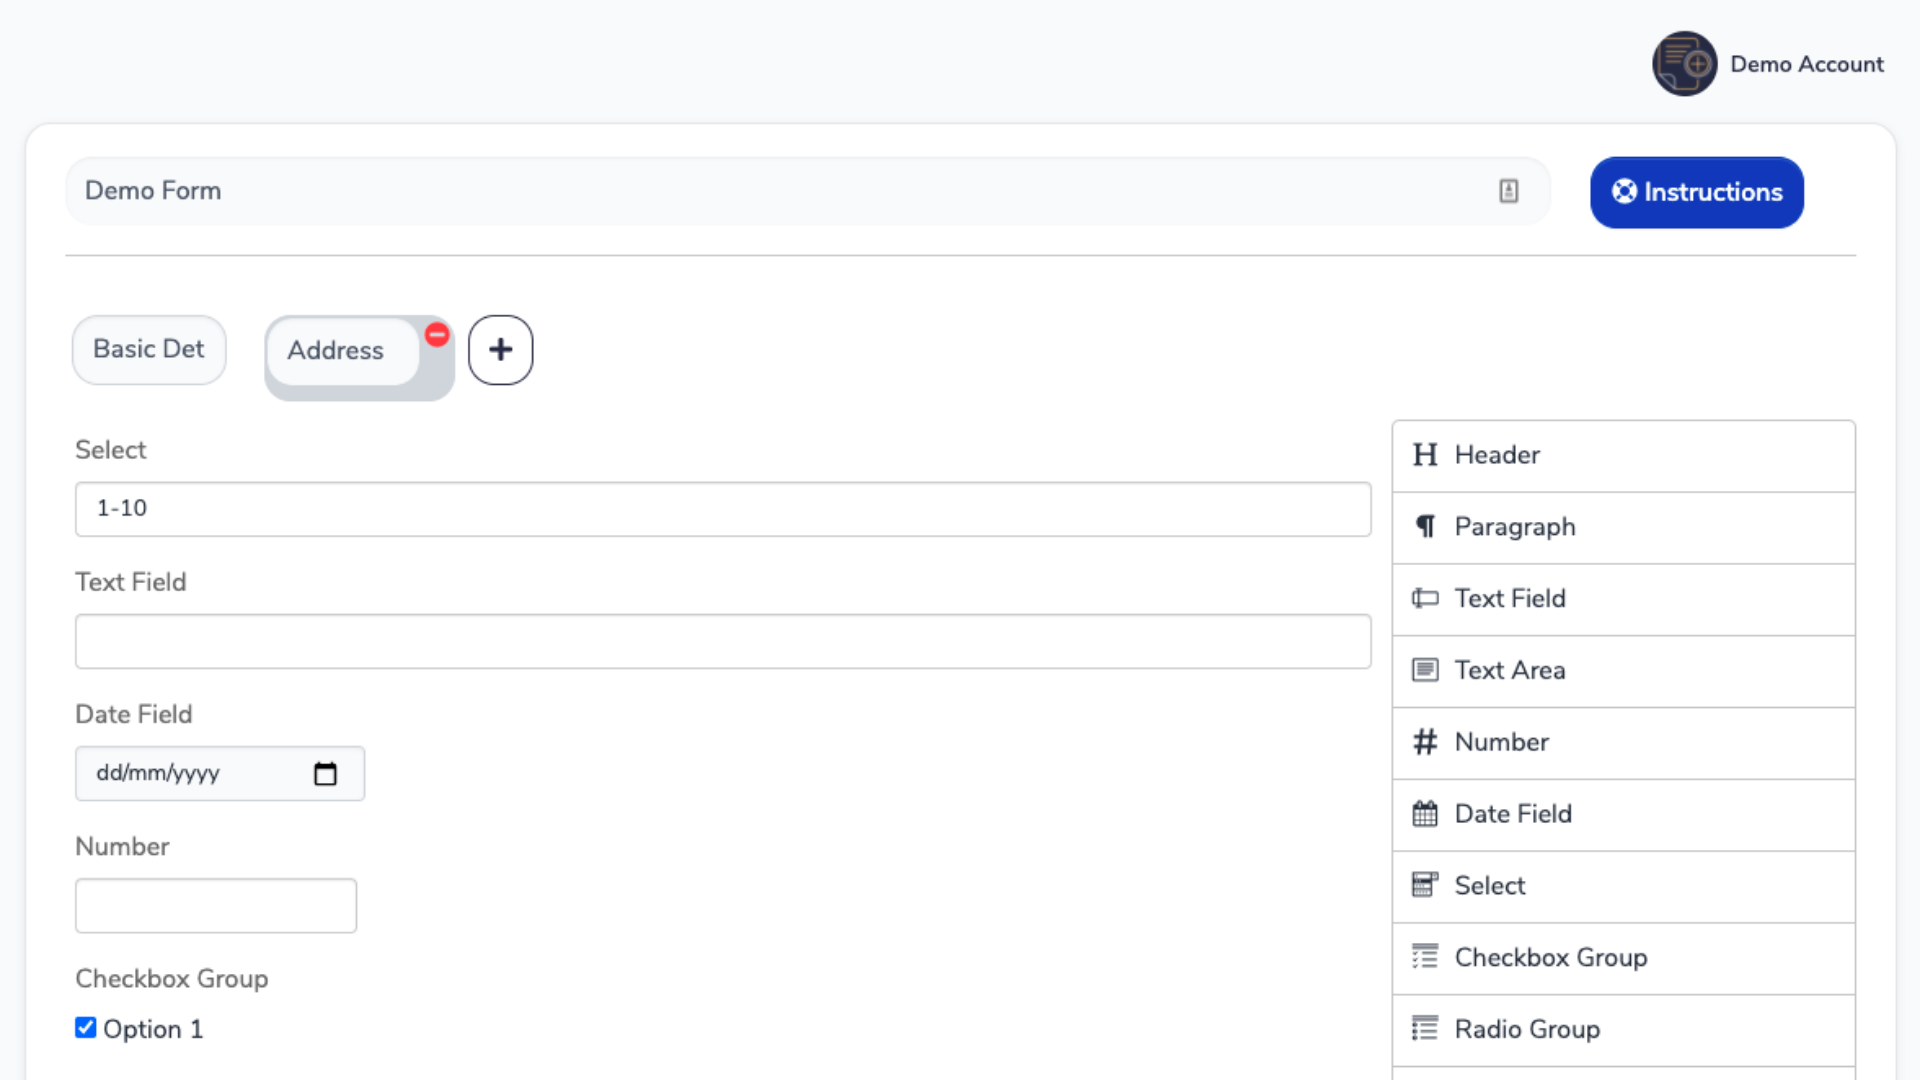
Task: Click the Select component icon in the sidebar
Action: pos(1425,885)
